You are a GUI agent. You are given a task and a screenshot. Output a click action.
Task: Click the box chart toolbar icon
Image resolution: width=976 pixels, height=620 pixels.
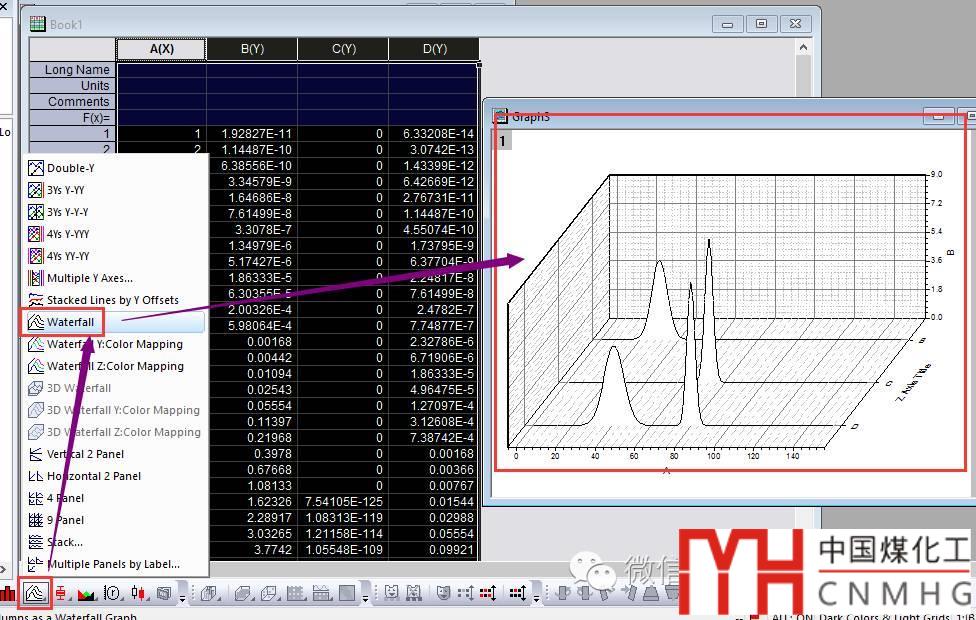pos(61,593)
